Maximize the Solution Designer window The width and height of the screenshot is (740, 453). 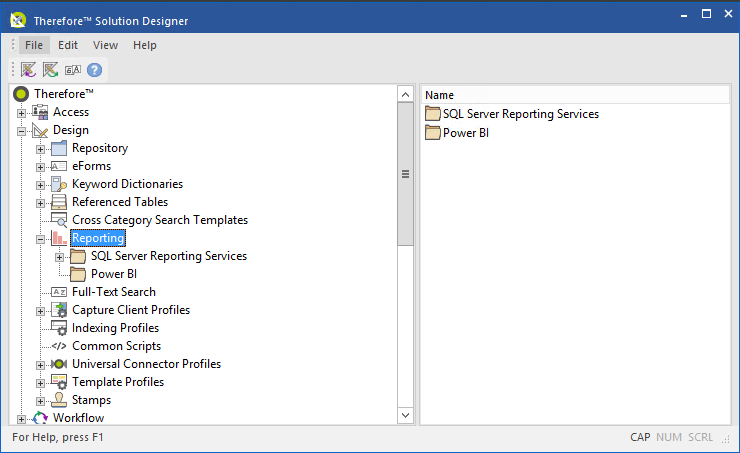point(706,14)
